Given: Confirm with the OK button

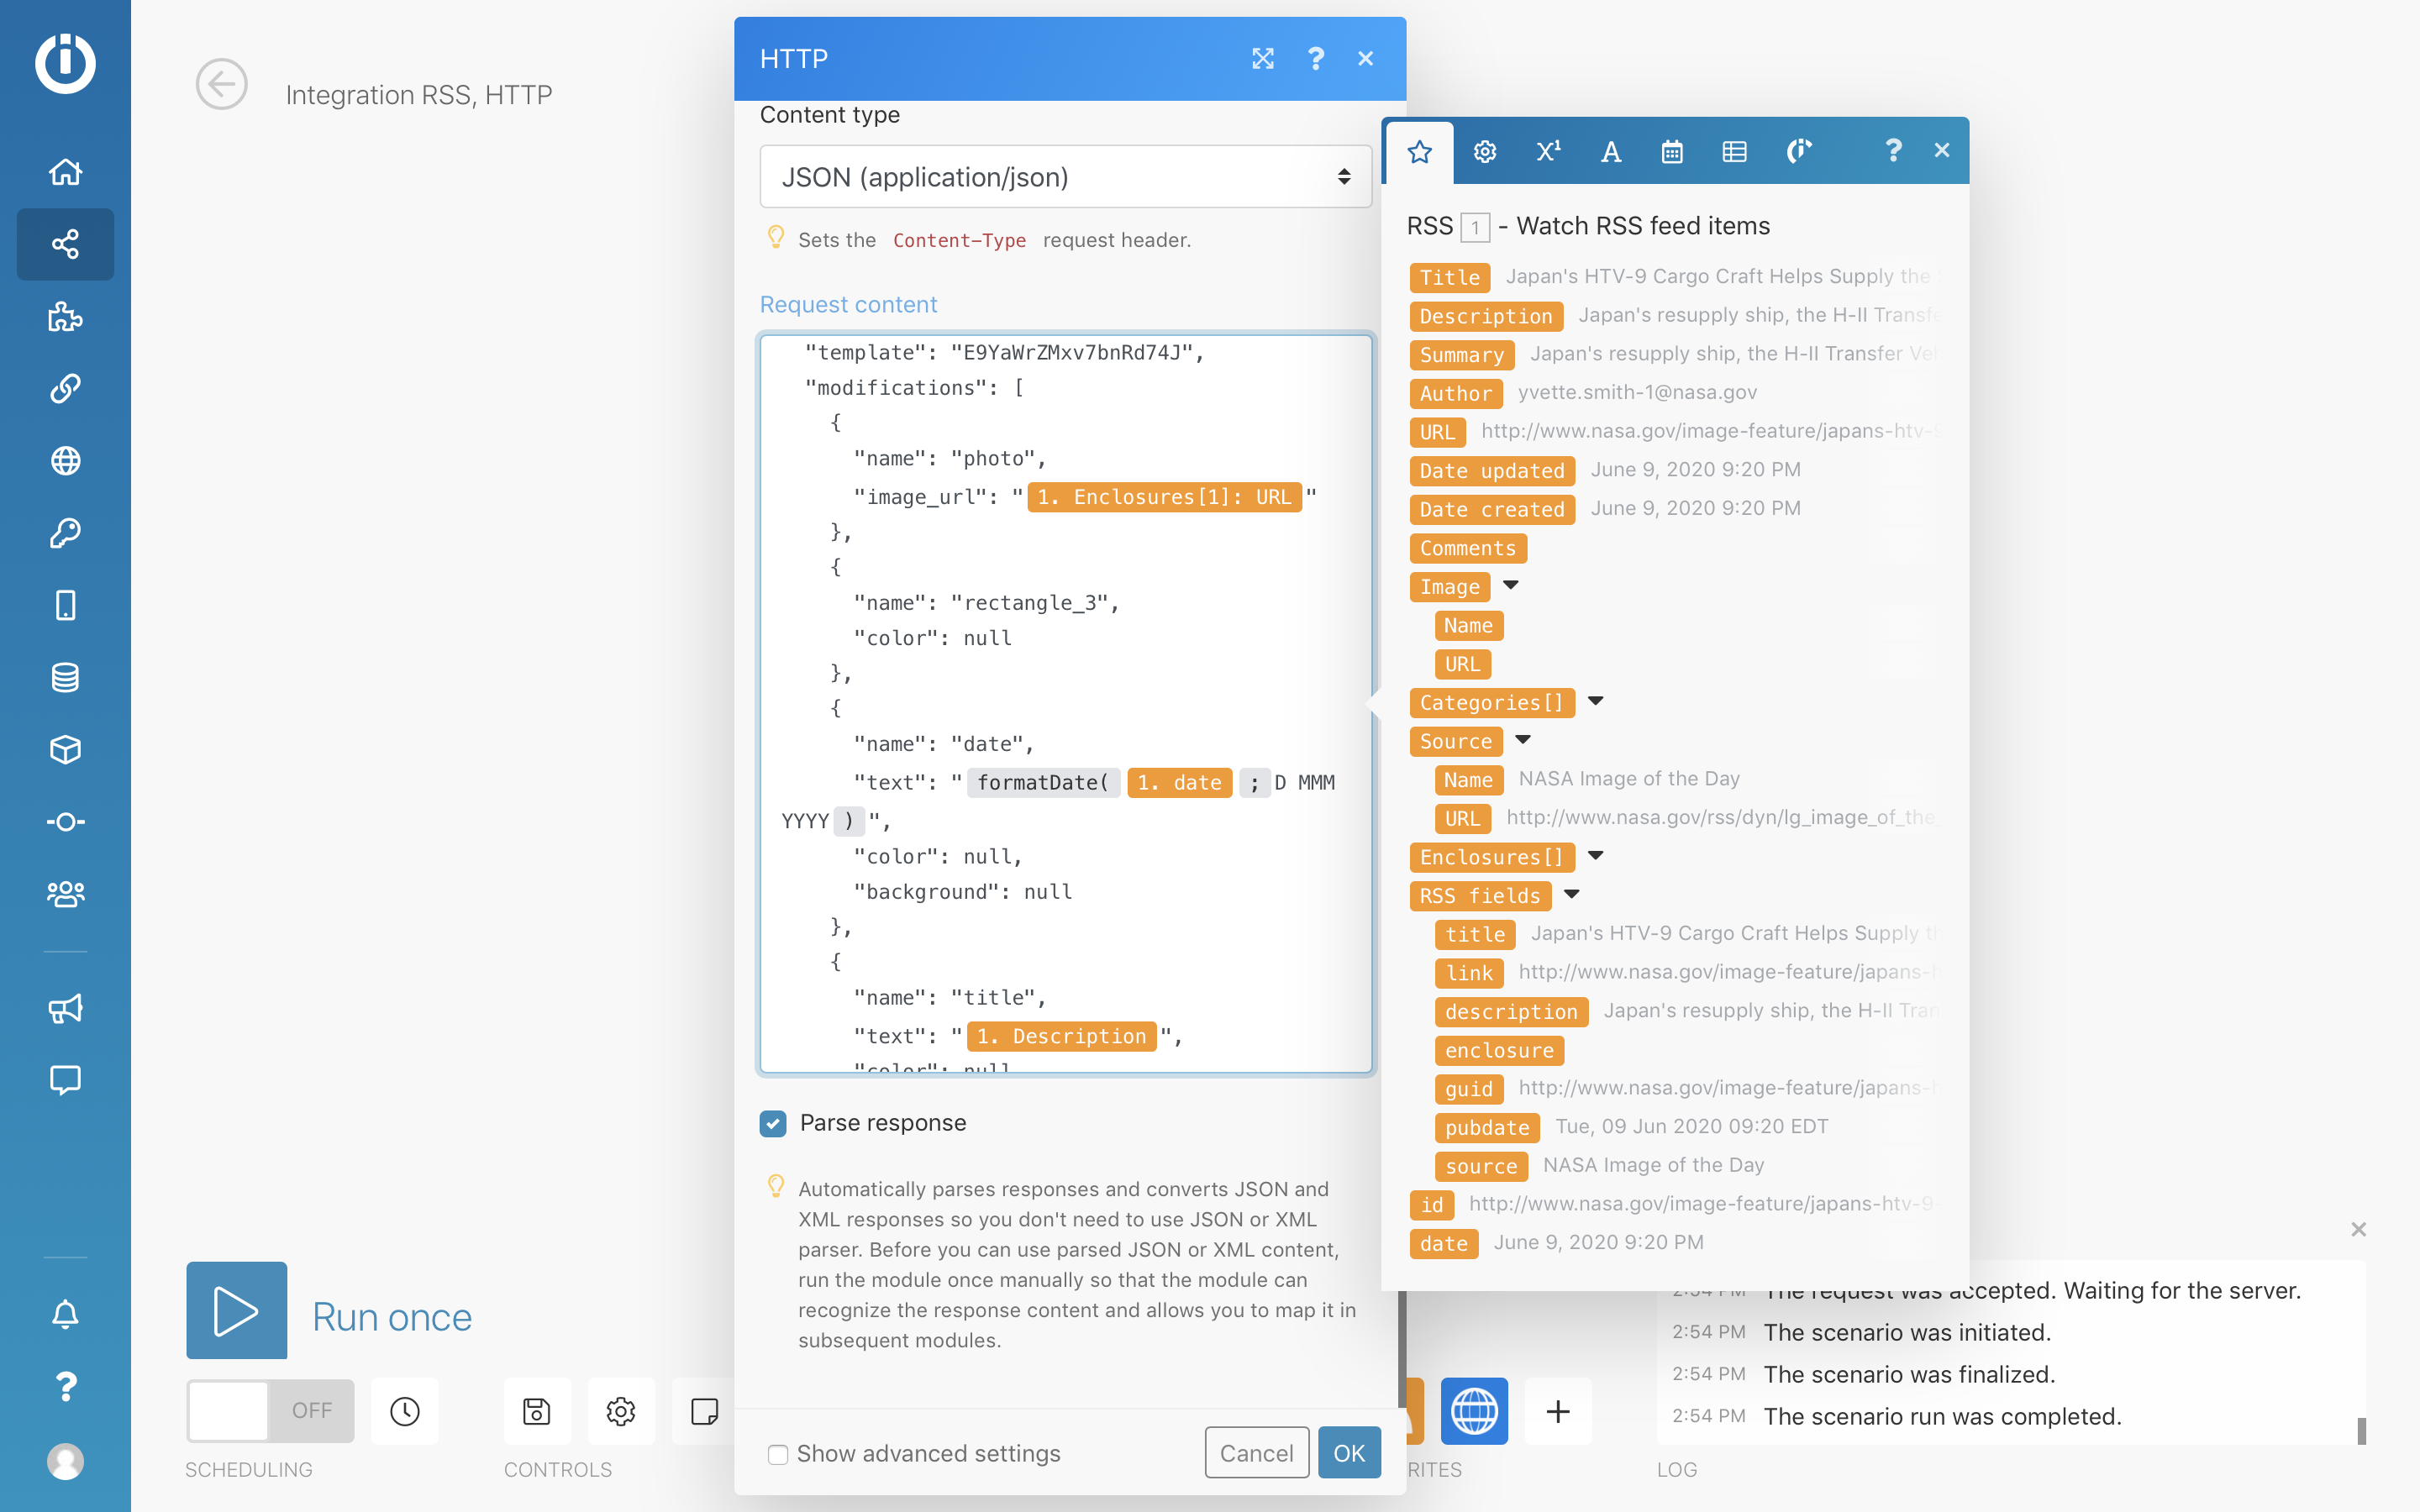Looking at the screenshot, I should click(1349, 1453).
